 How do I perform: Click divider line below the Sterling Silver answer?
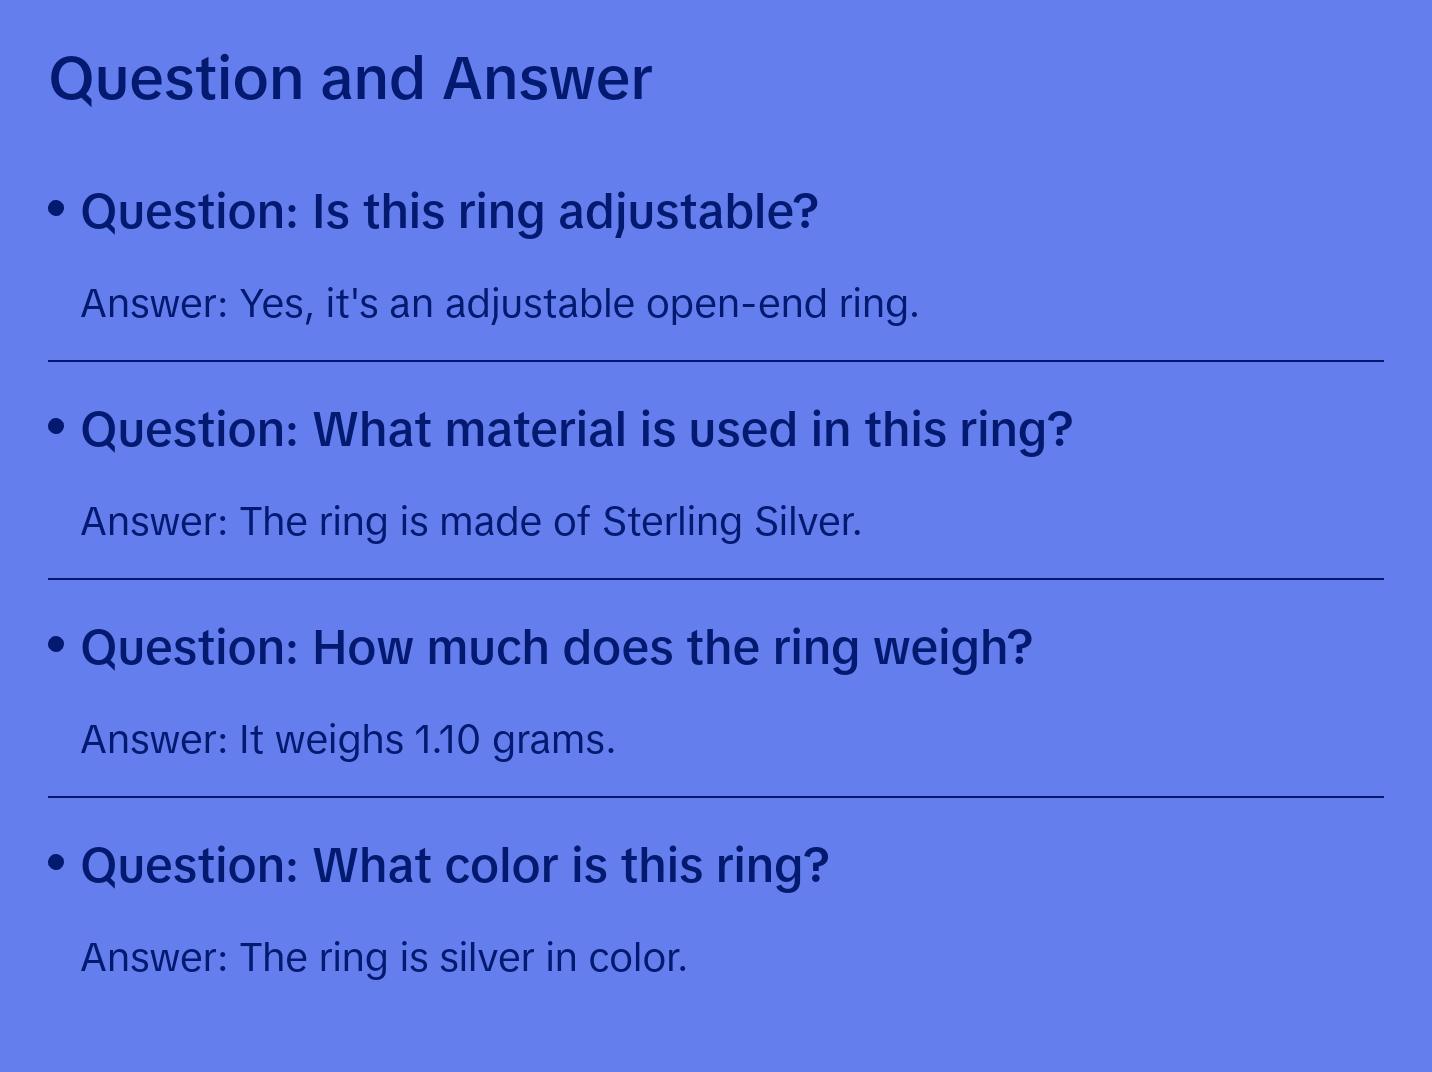pos(716,579)
